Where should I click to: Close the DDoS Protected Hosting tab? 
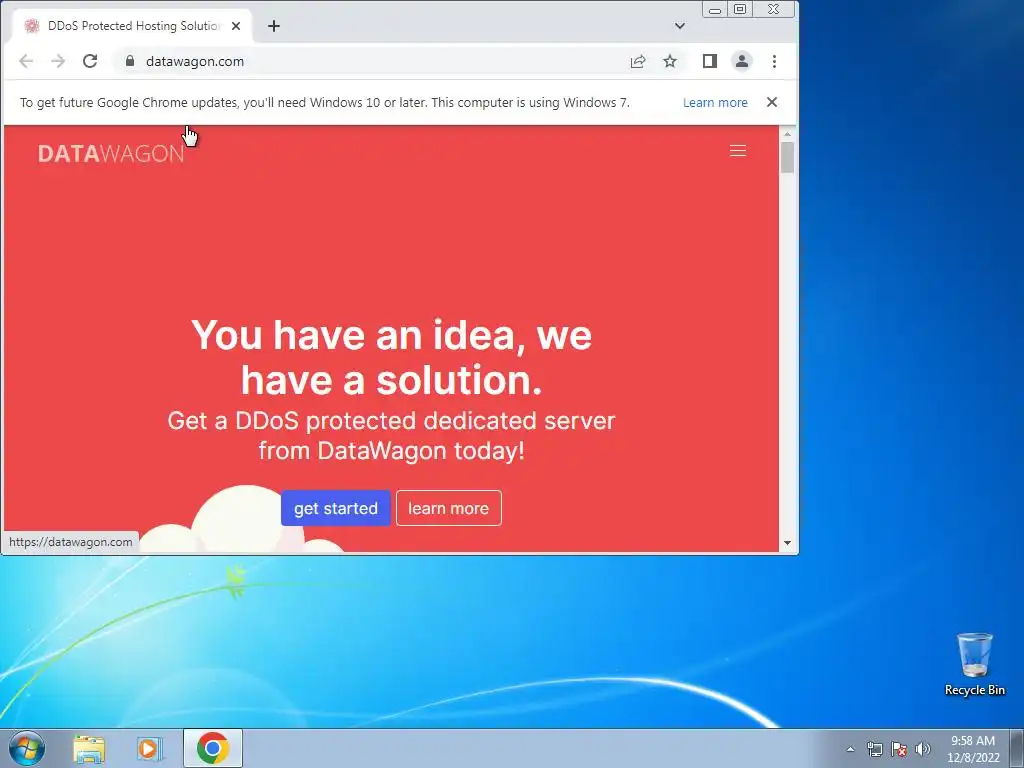pos(236,26)
